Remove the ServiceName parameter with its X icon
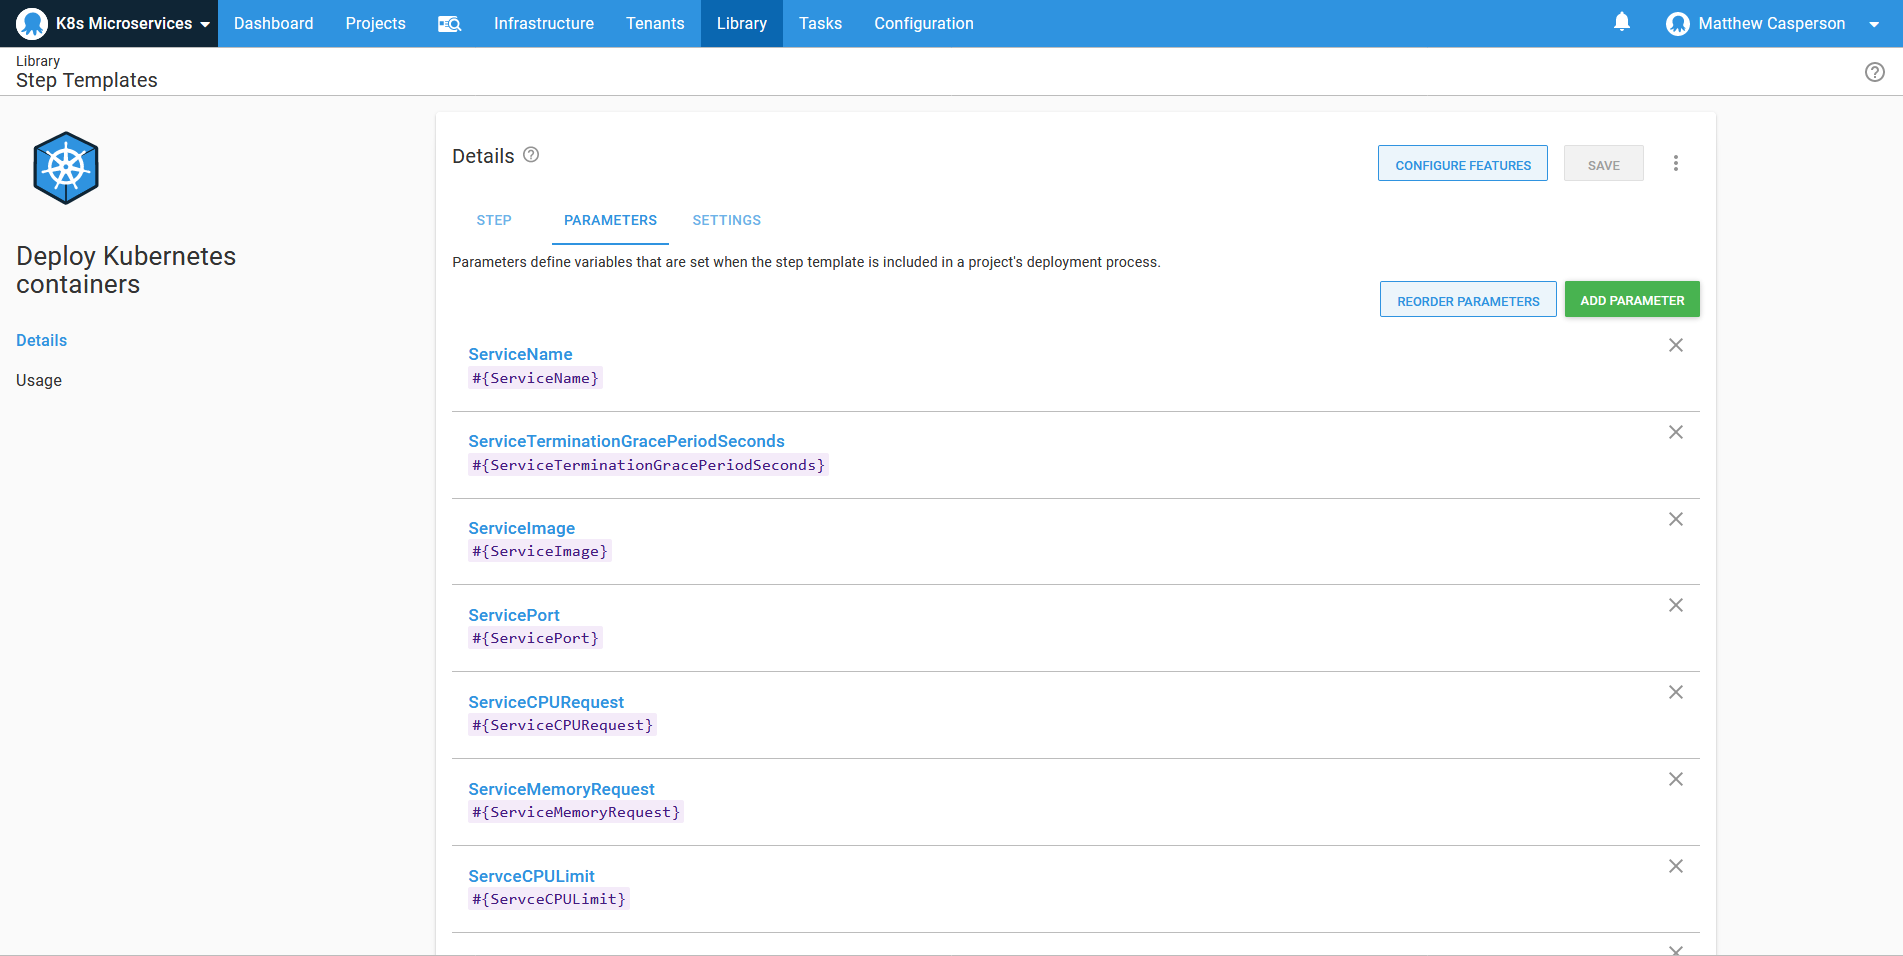This screenshot has height=956, width=1903. [x=1676, y=345]
